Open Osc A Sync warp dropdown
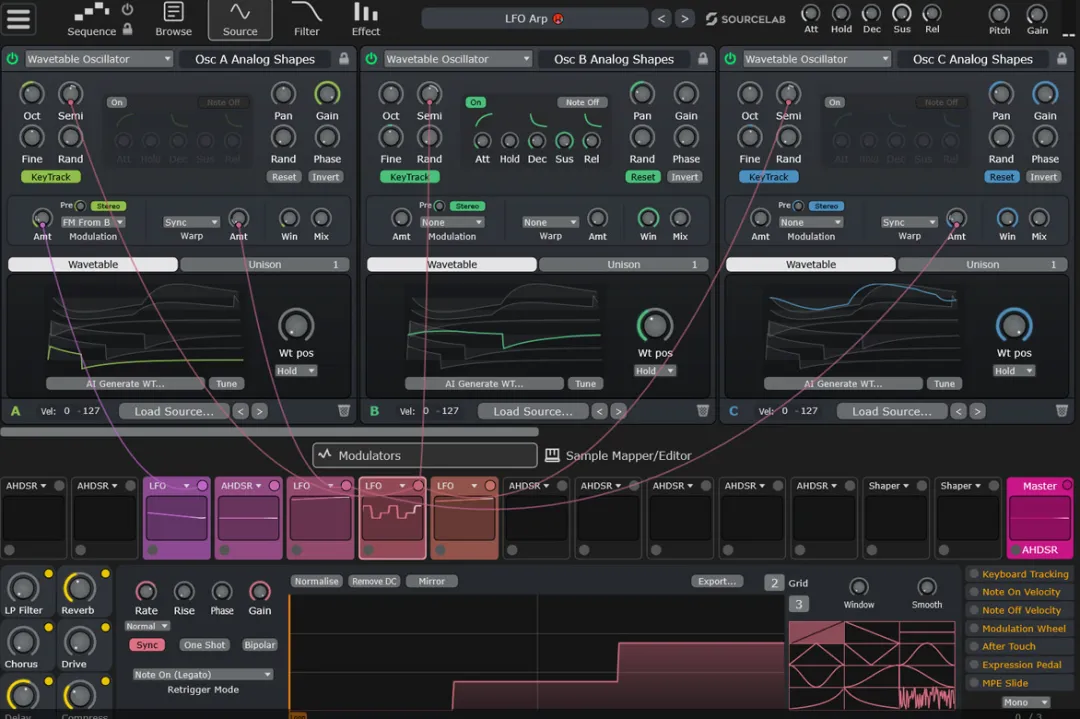Screen dimensions: 1080x719 pos(191,222)
